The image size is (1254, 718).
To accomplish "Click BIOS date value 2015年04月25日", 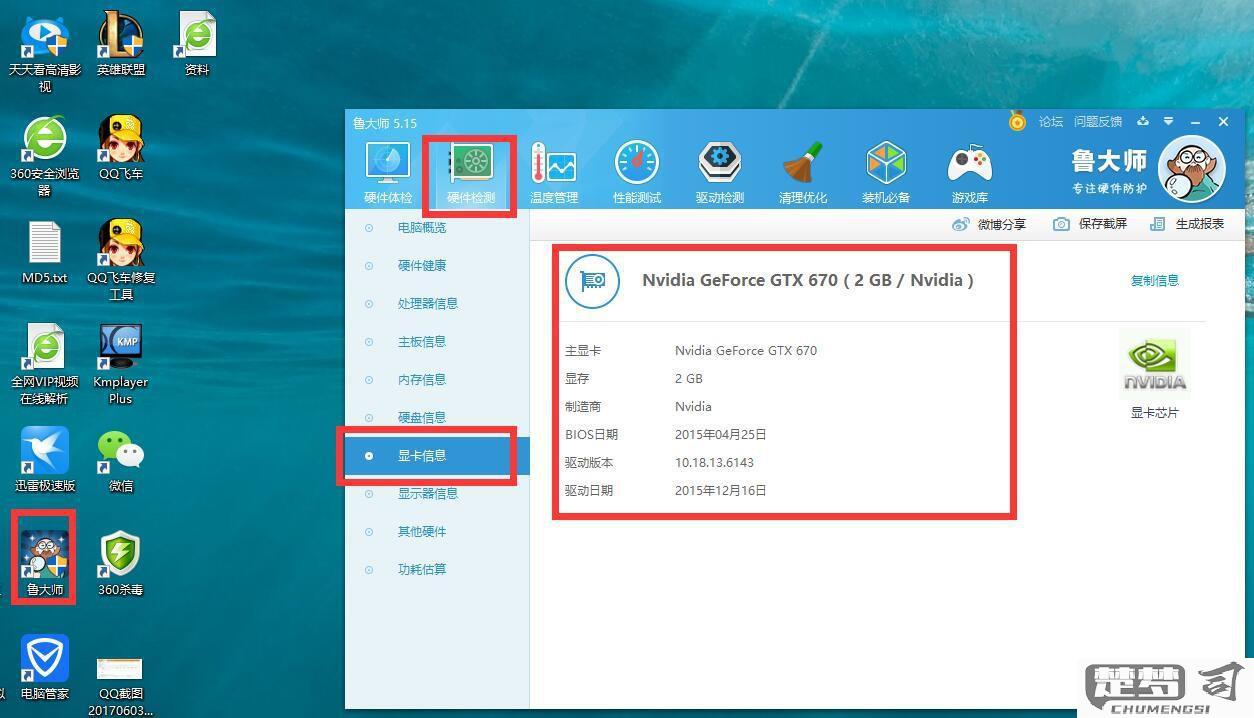I will [x=721, y=435].
